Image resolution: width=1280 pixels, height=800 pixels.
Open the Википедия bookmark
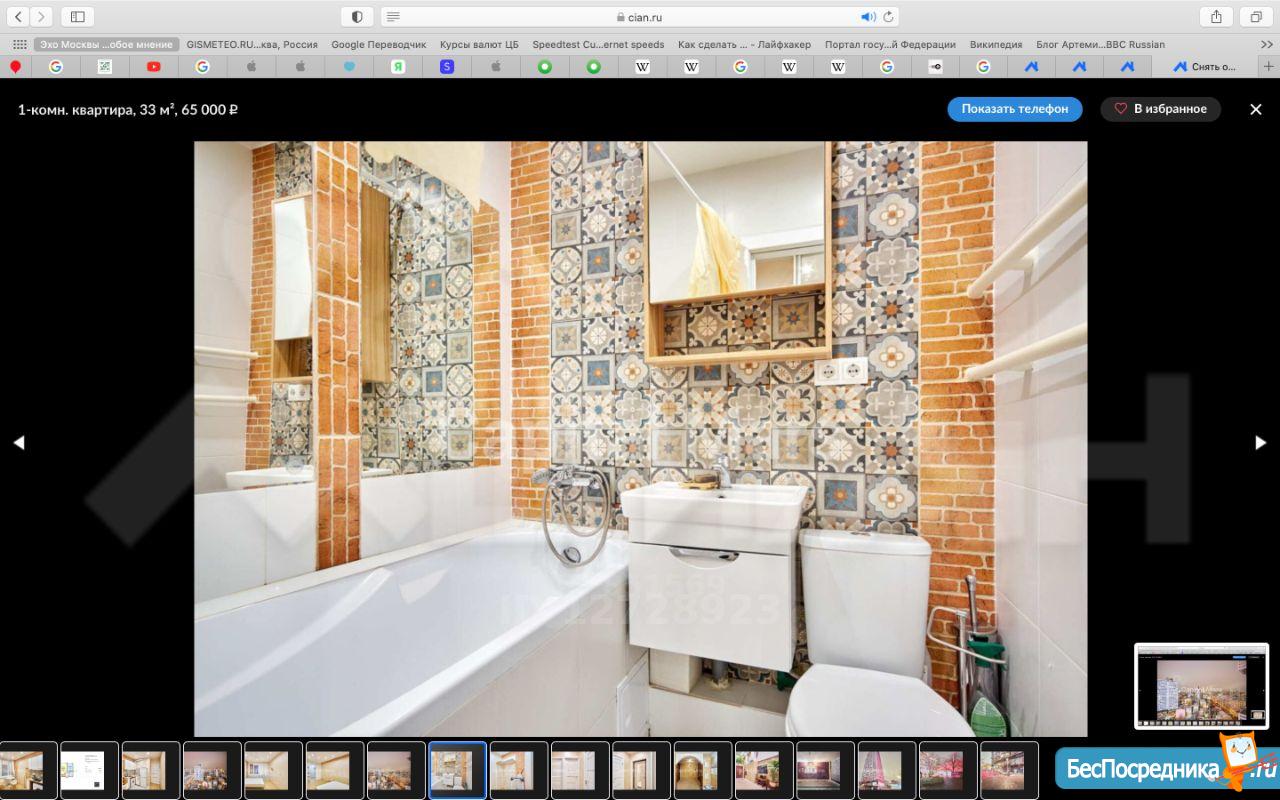point(996,44)
